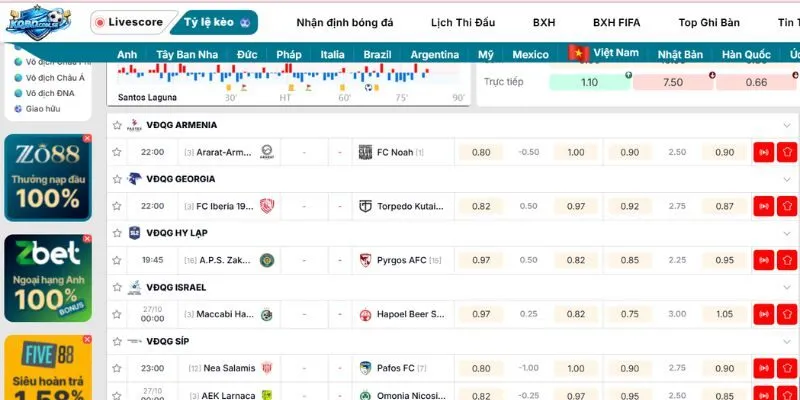Select Trực tiếp odds 1.10
800x400 pixels.
(x=589, y=82)
